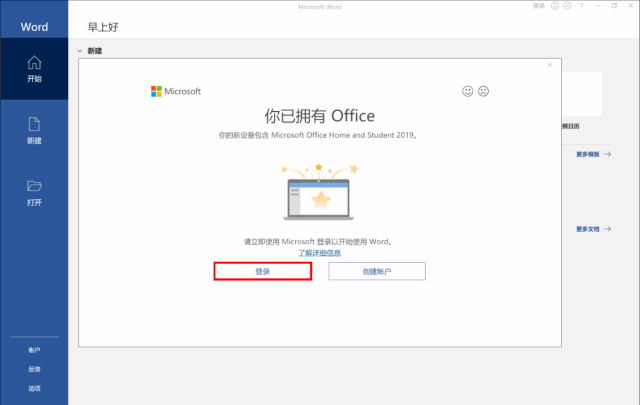Viewport: 640px width, 405px height.
Task: Click 登录 sign-in in the title bar
Action: coord(539,6)
